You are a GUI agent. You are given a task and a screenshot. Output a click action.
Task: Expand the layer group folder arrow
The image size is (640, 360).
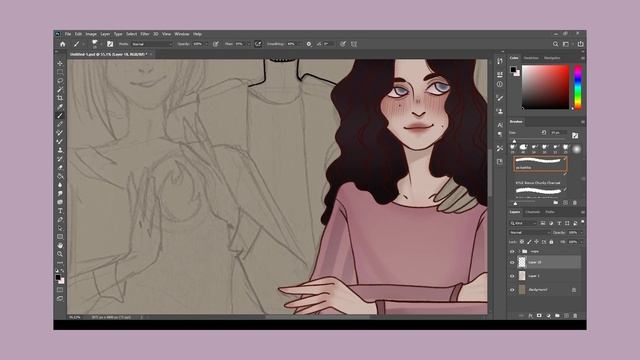click(x=519, y=251)
